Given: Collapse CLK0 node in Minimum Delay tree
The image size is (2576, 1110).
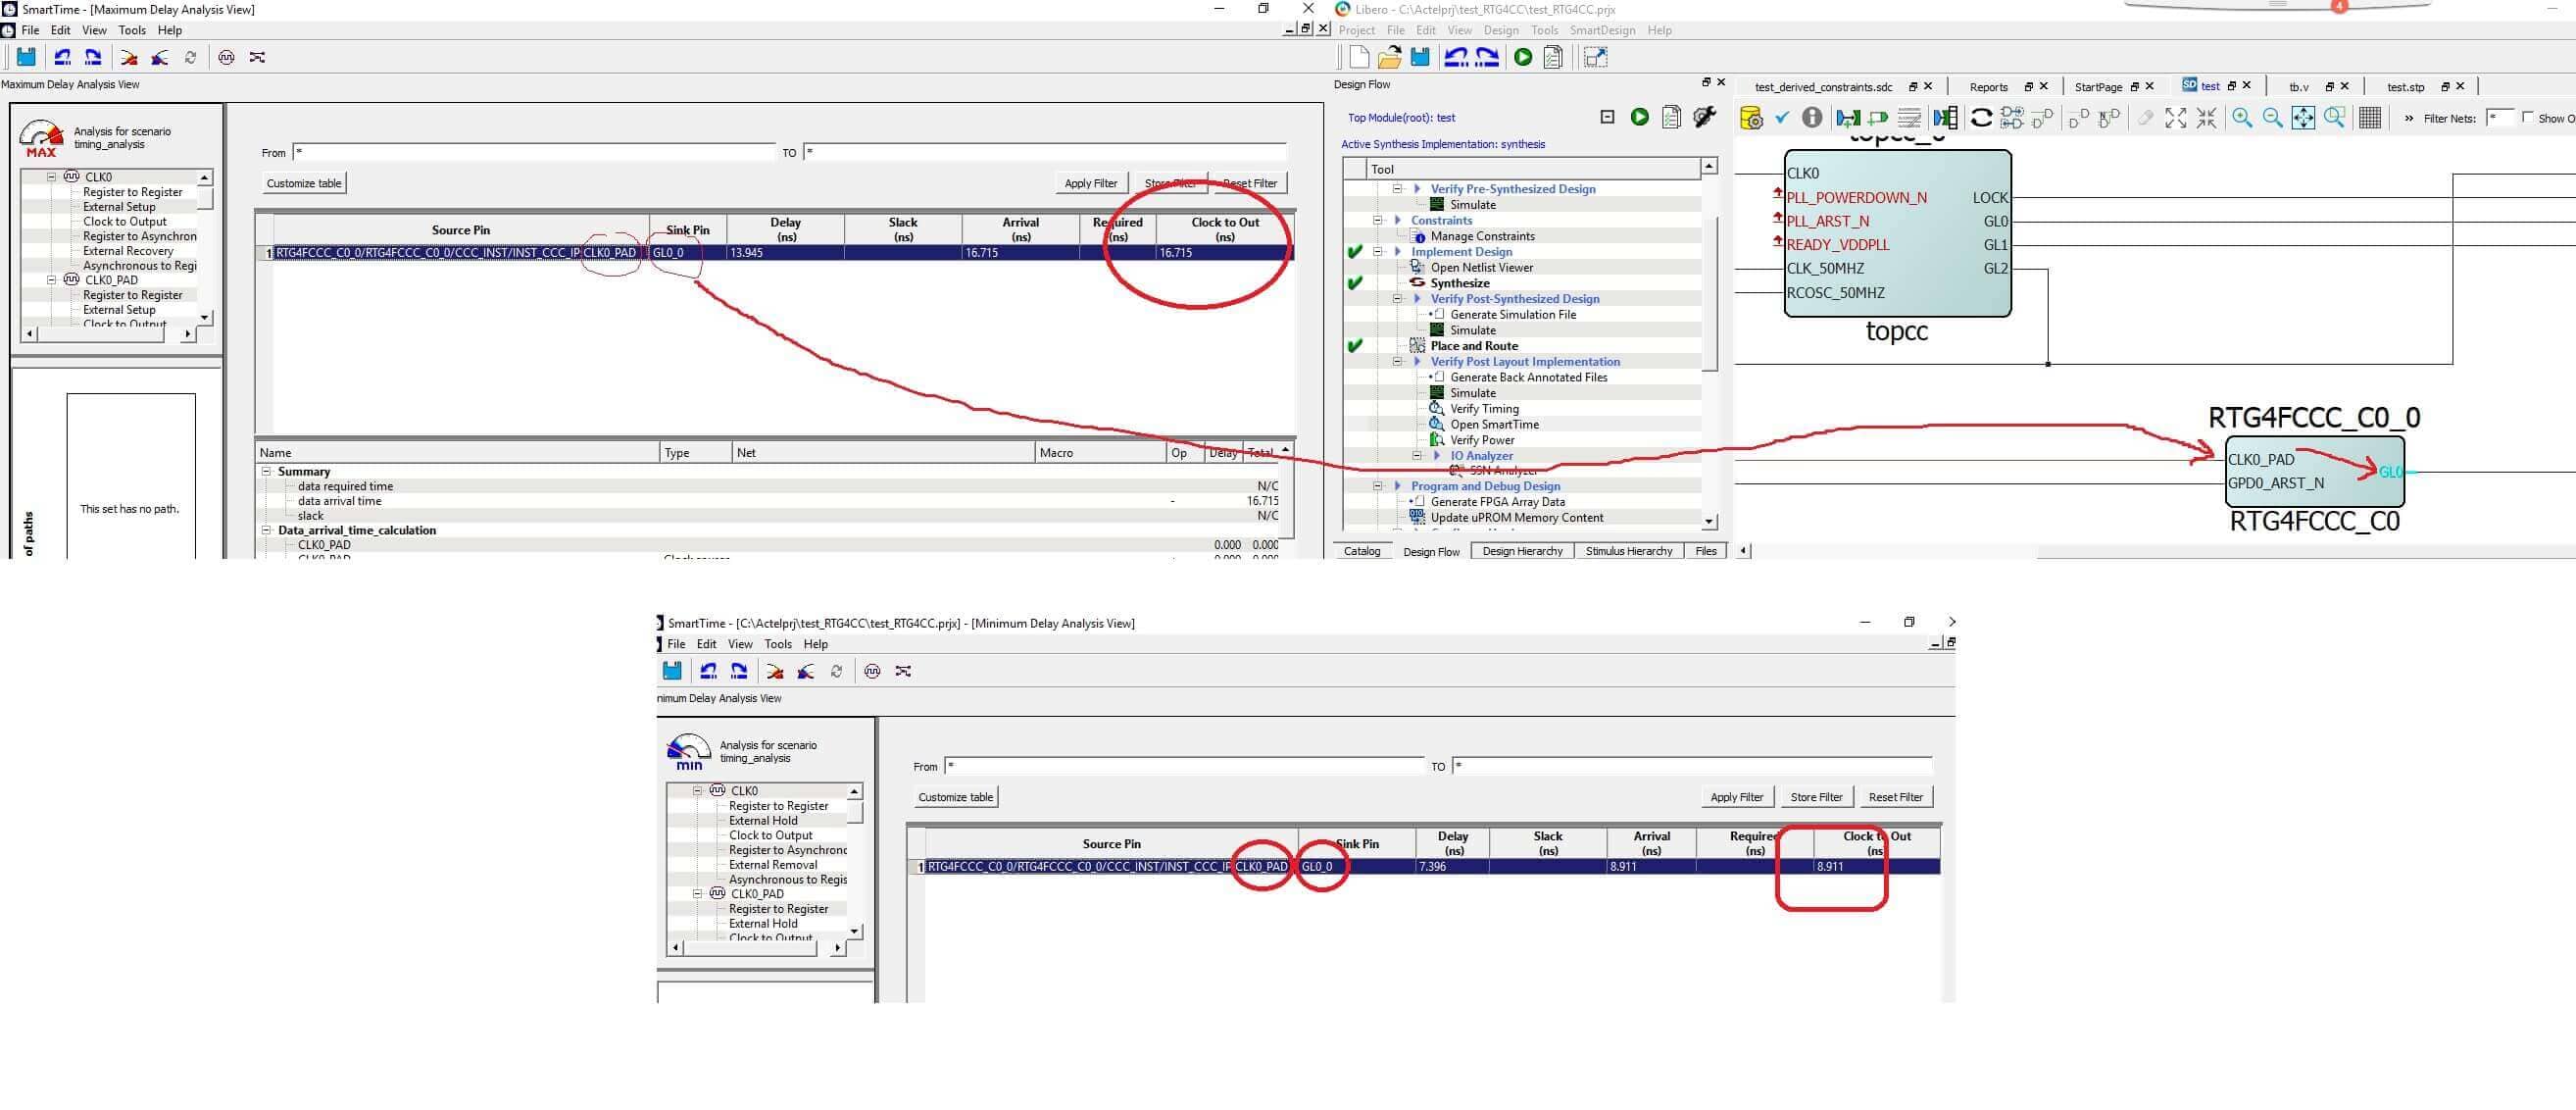Looking at the screenshot, I should 698,791.
